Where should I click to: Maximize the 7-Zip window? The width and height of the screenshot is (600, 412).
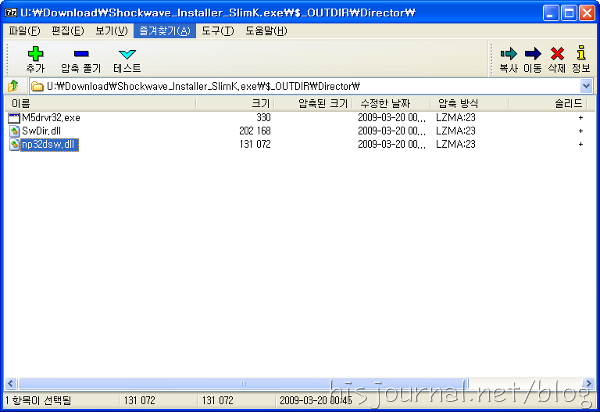click(569, 13)
